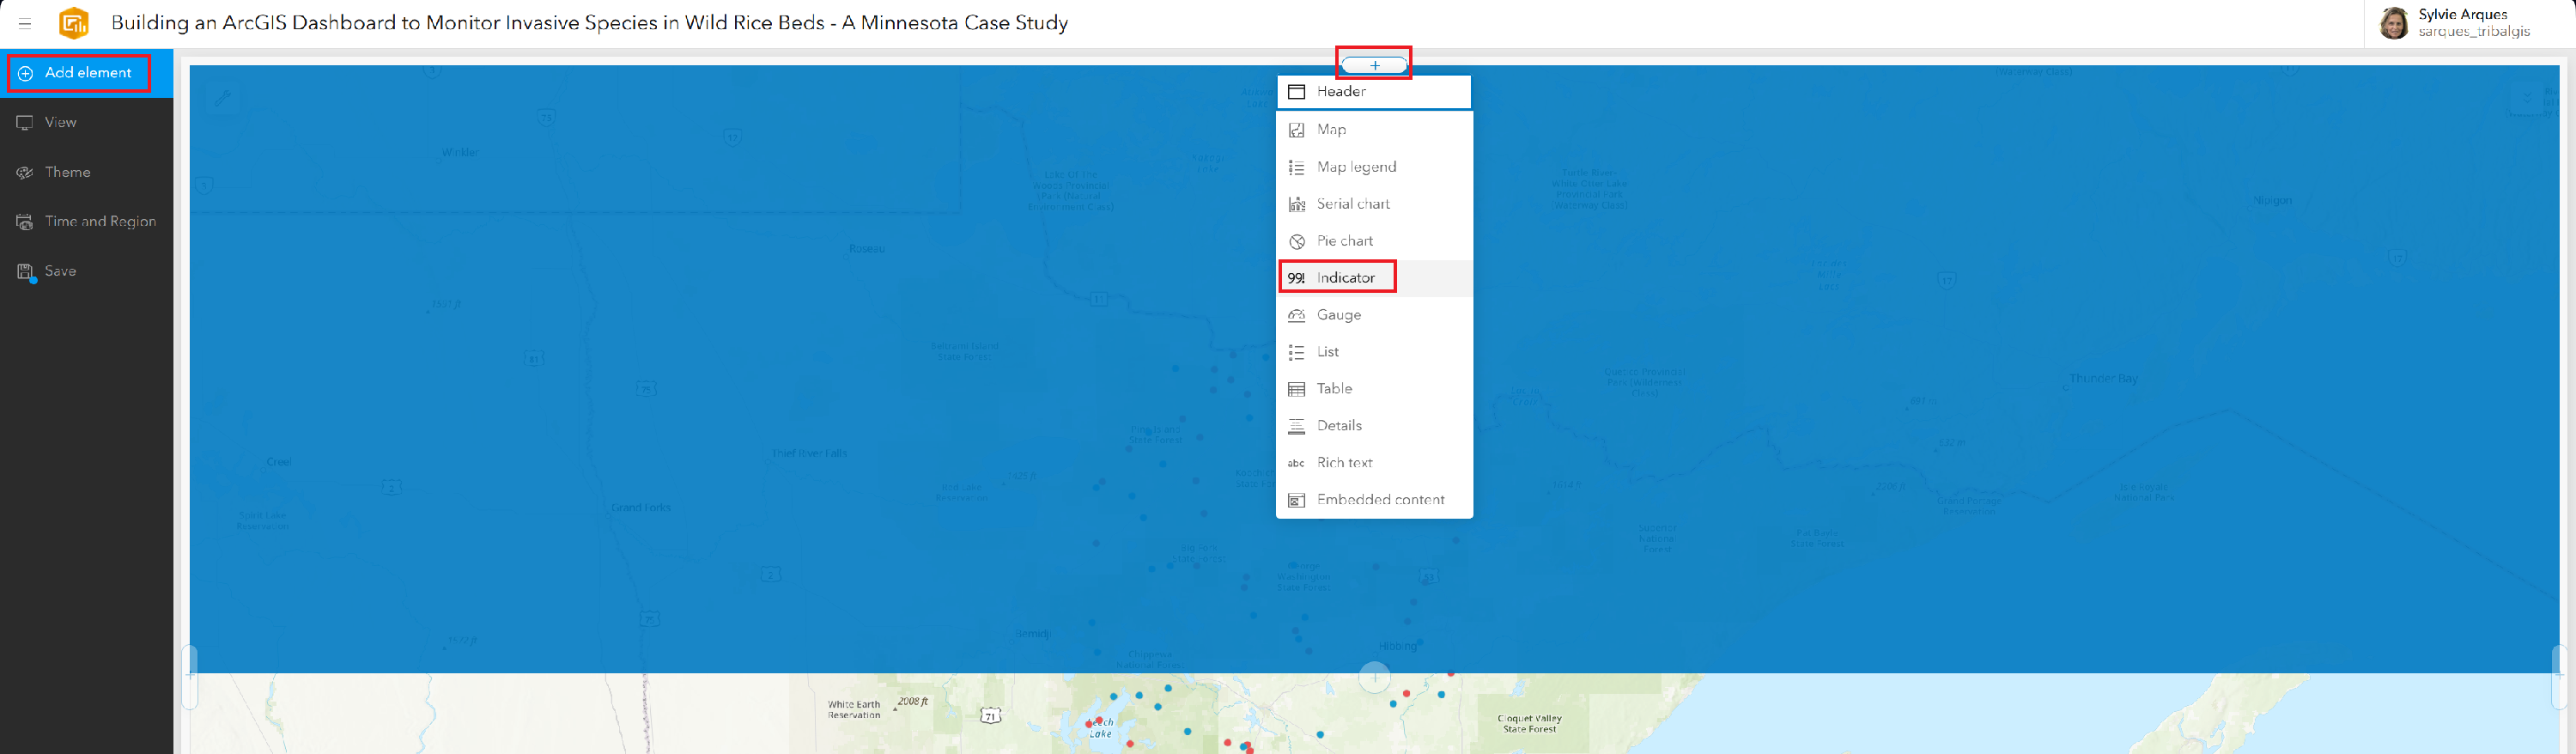2576x754 pixels.
Task: Click the ArcGIS Dashboards logo icon
Action: click(74, 22)
